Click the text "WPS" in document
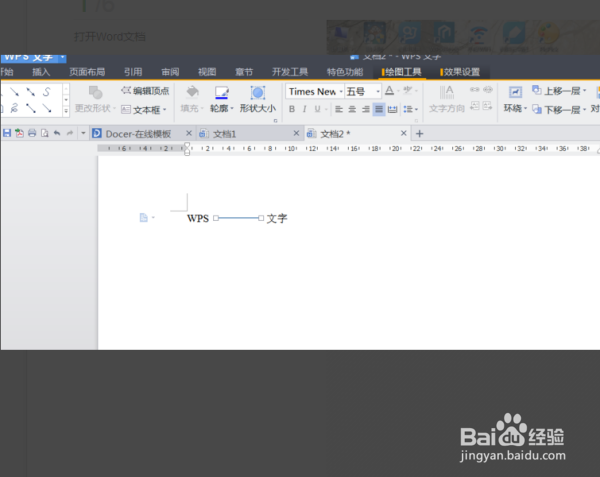The image size is (600, 477). point(198,218)
